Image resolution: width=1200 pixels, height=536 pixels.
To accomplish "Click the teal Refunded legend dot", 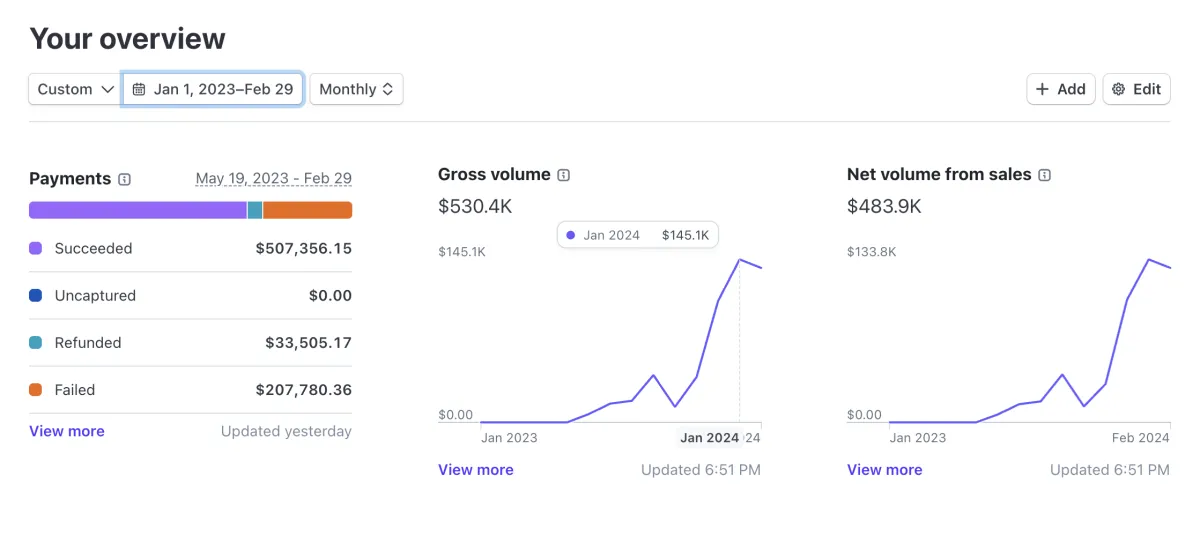I will [36, 343].
